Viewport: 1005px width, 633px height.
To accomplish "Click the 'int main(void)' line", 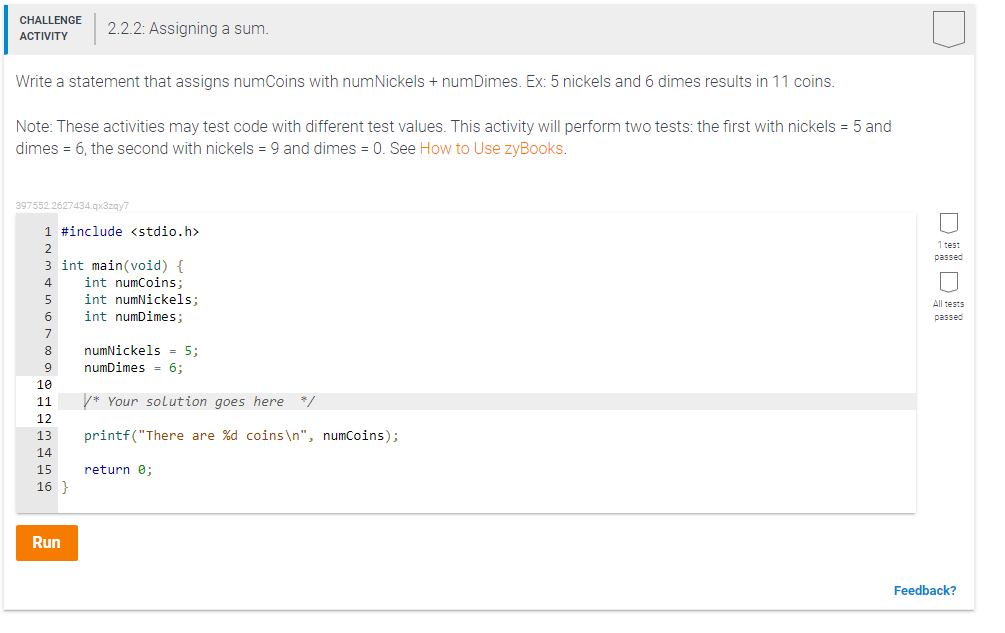I will (122, 265).
